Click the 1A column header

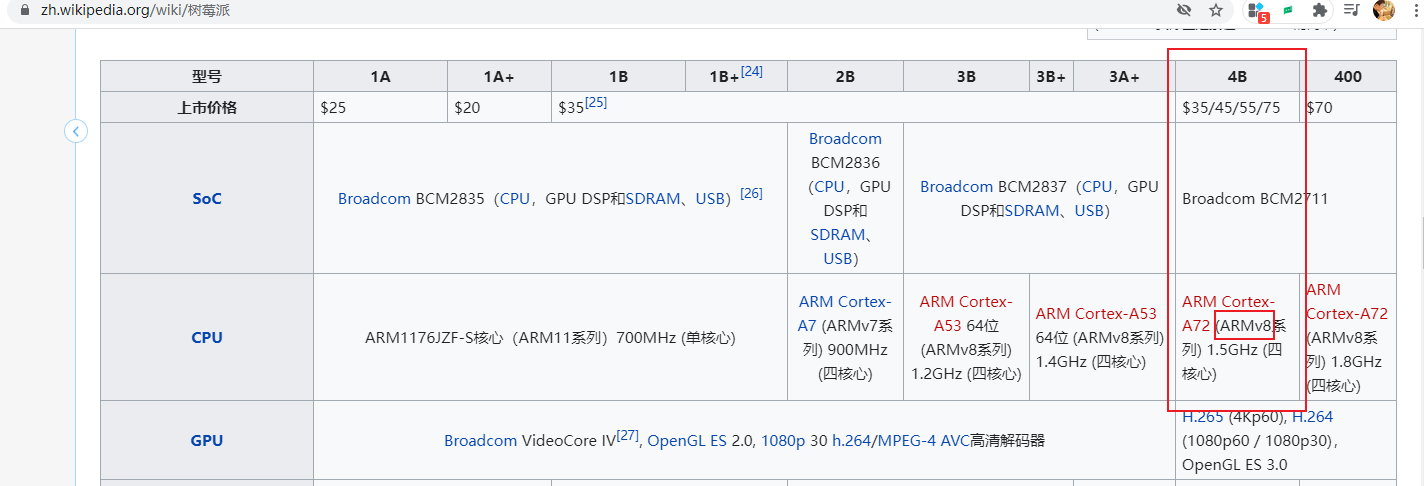[x=380, y=76]
